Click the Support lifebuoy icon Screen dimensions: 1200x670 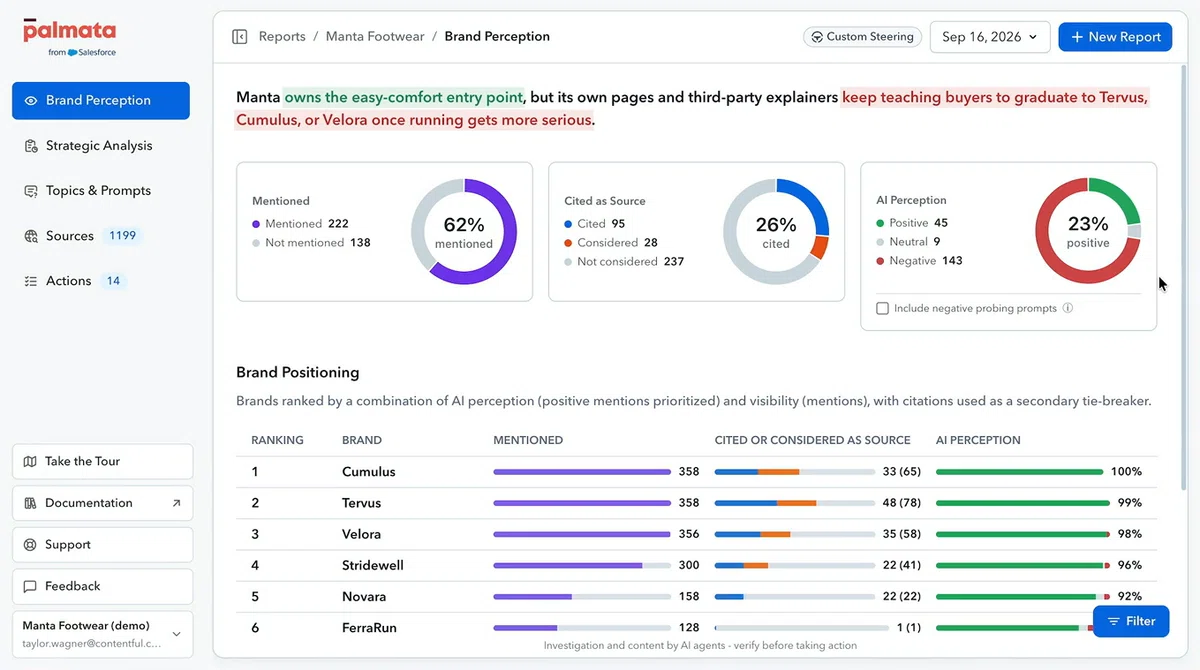click(x=30, y=545)
